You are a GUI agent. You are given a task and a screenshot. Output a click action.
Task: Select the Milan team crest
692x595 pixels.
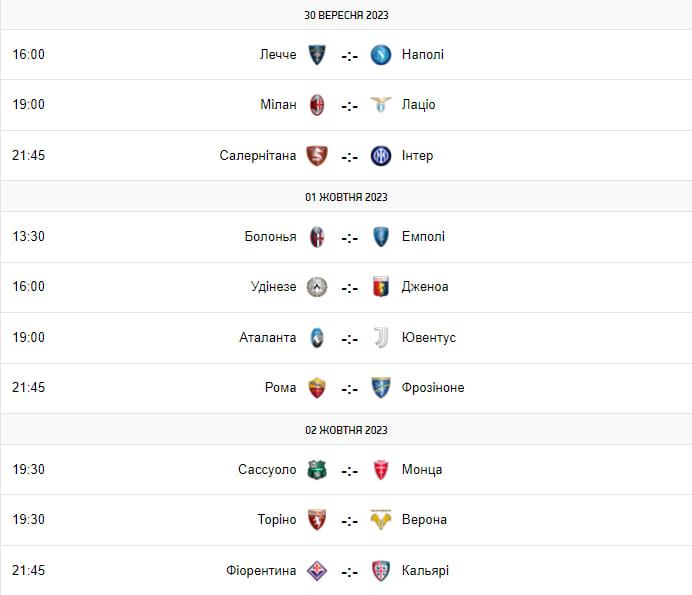tap(317, 105)
